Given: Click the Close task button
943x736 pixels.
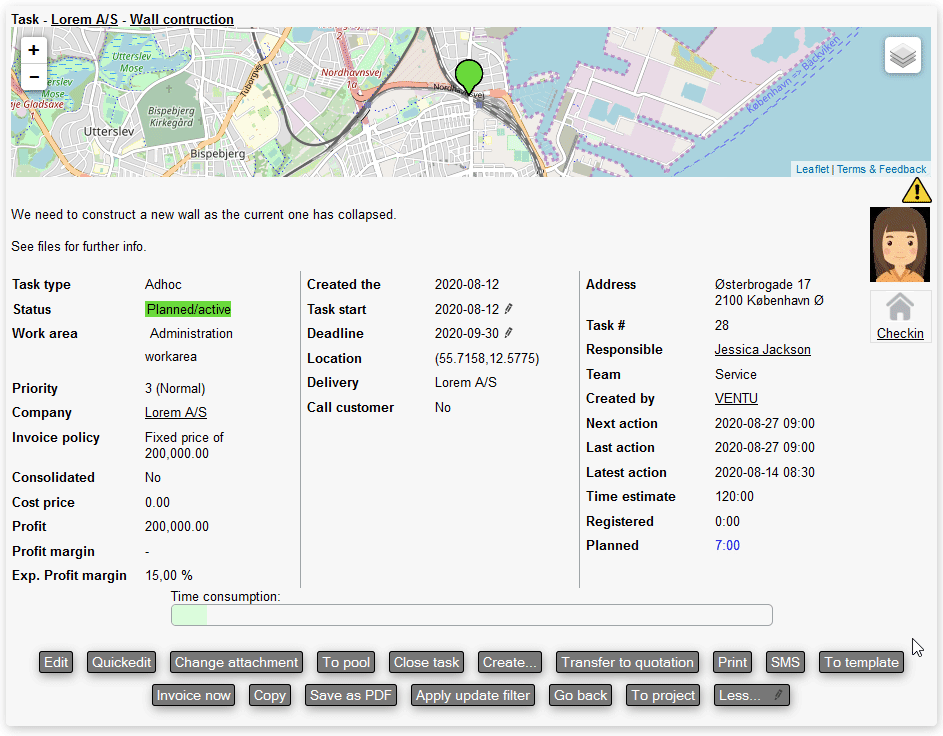Looking at the screenshot, I should 426,662.
